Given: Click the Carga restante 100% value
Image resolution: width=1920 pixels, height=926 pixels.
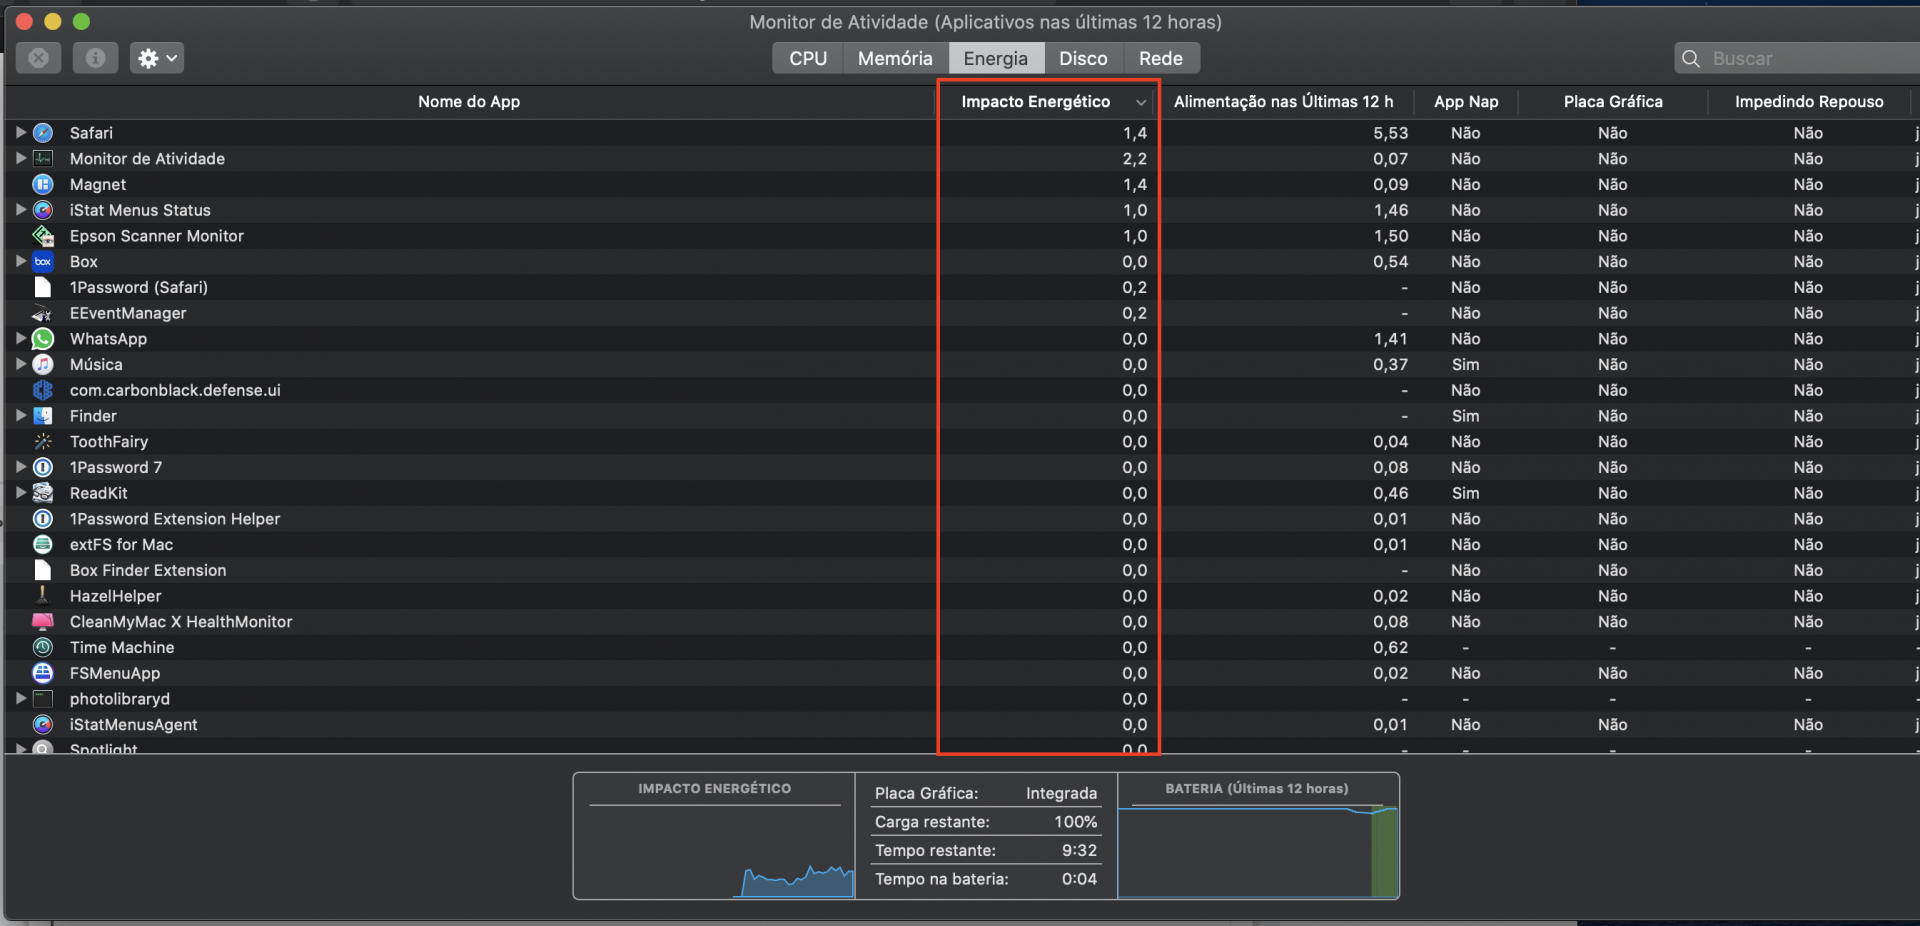Looking at the screenshot, I should 1076,822.
